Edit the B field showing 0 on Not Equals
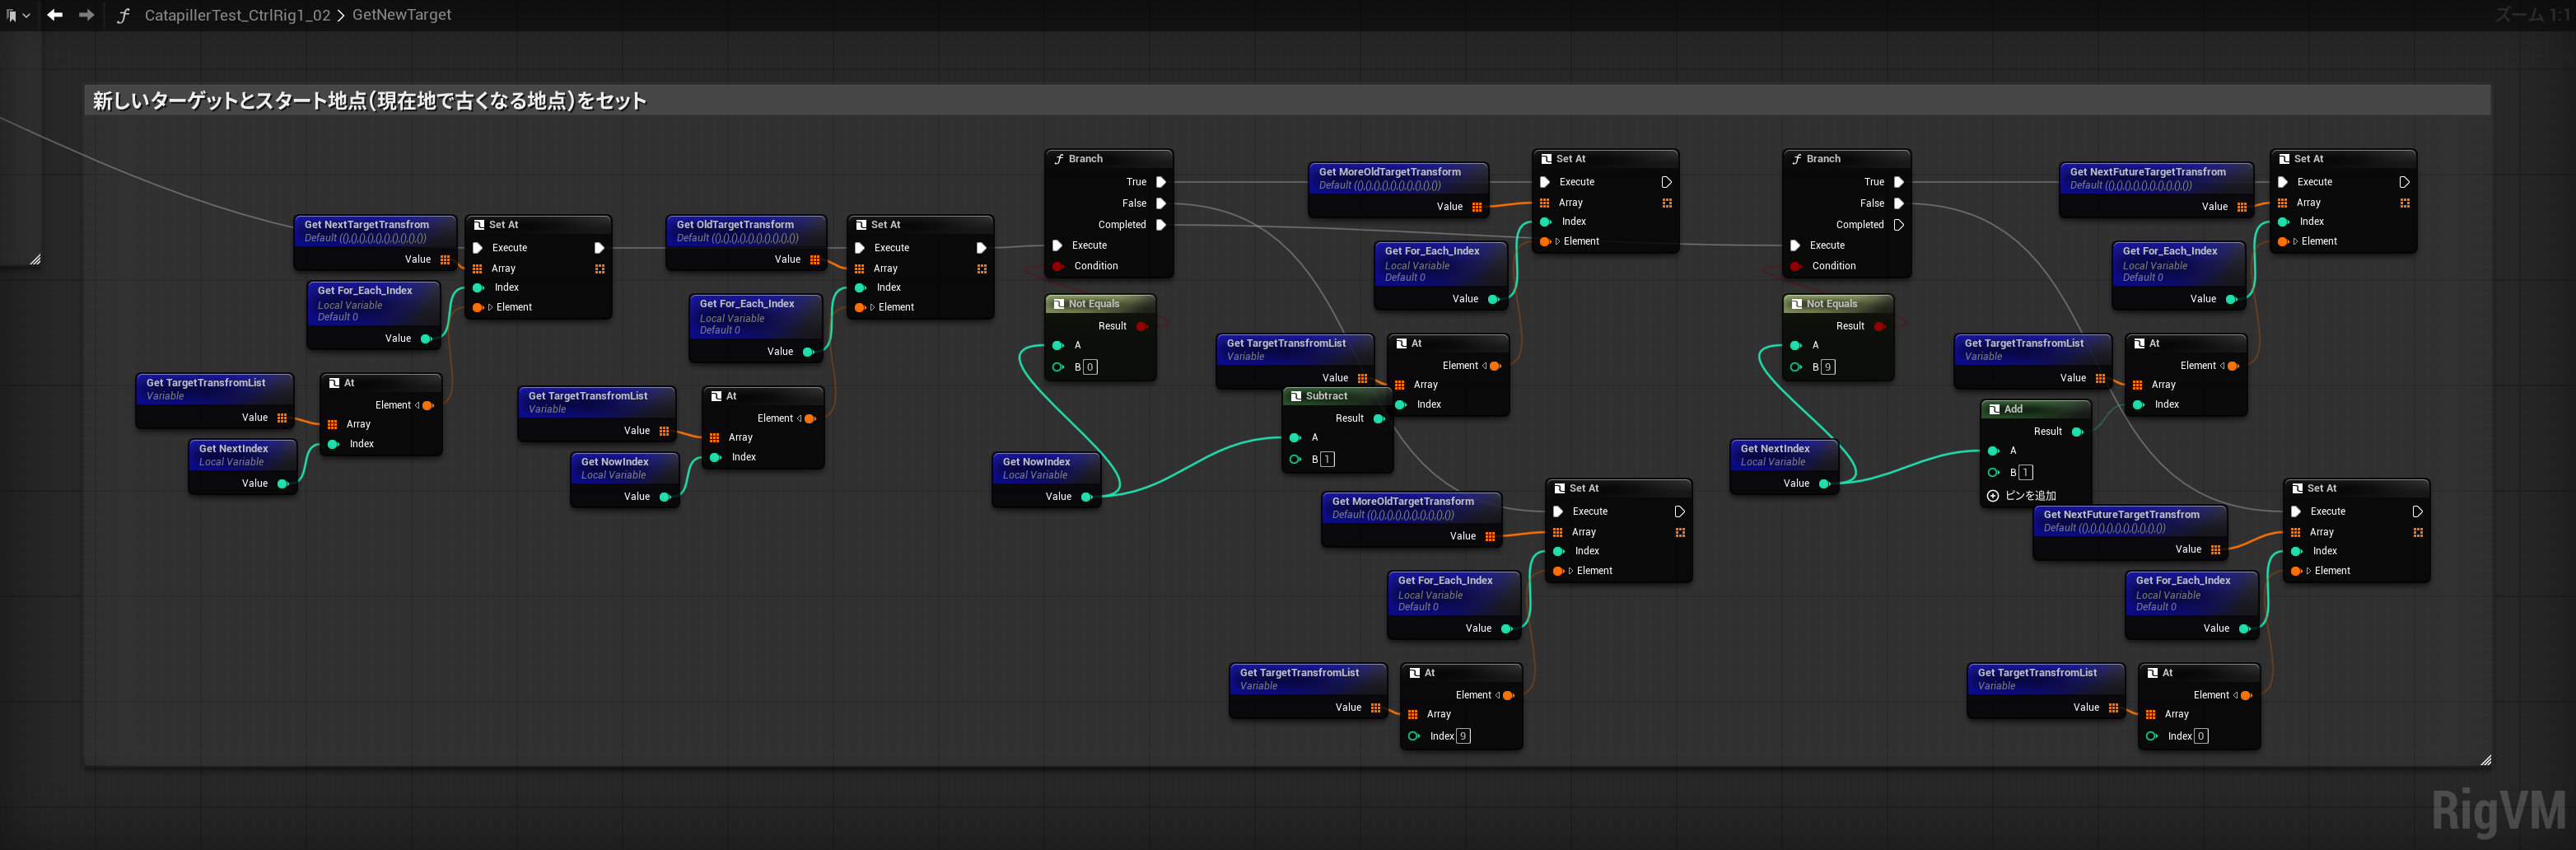Viewport: 2576px width, 850px height. 1090,367
